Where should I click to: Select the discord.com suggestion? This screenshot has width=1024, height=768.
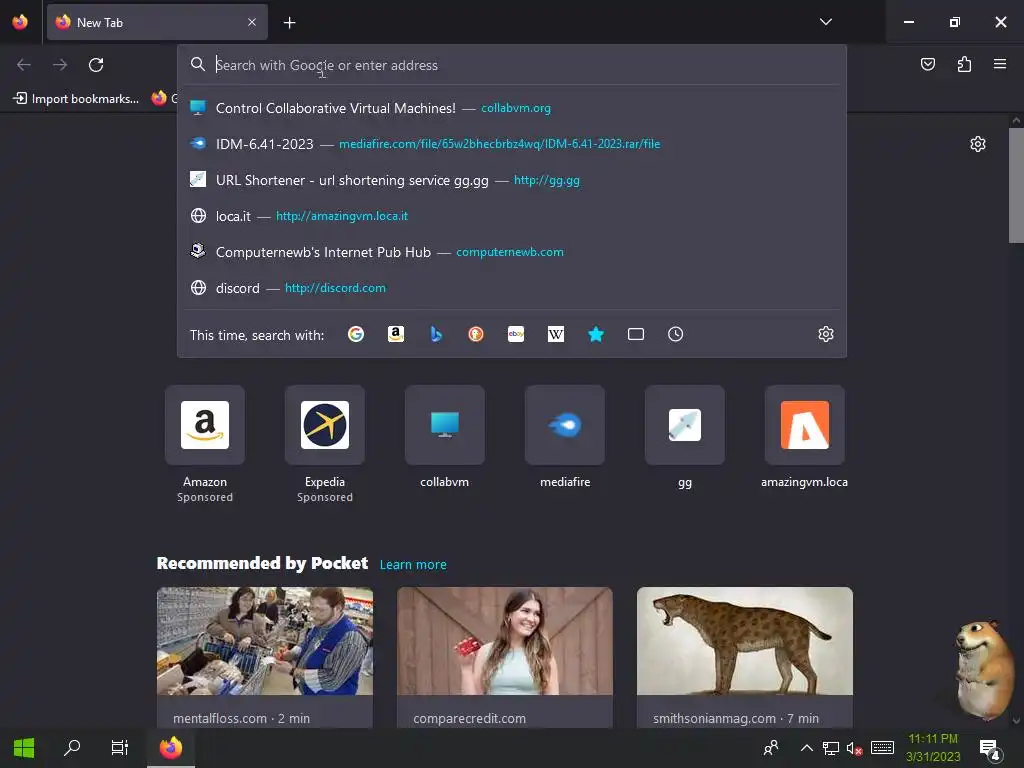(x=512, y=287)
